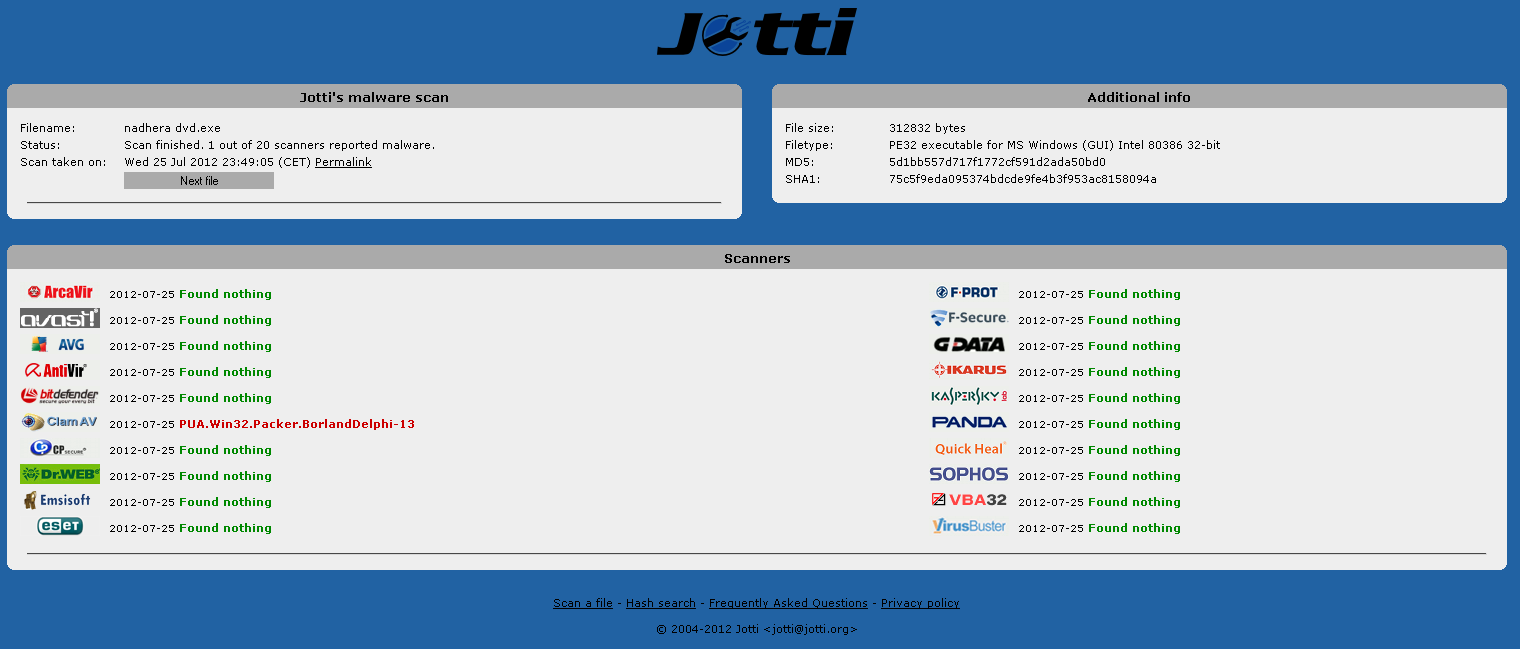Image resolution: width=1520 pixels, height=649 pixels.
Task: Click the 2012-07-25 date beside ClamAV
Action: 142,424
